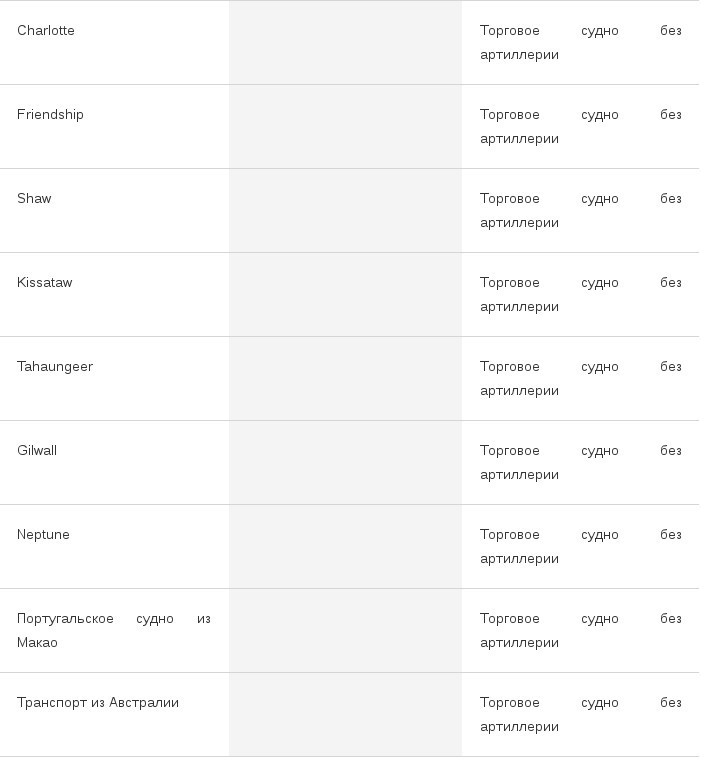Click the description text in Neptune row

(580, 546)
